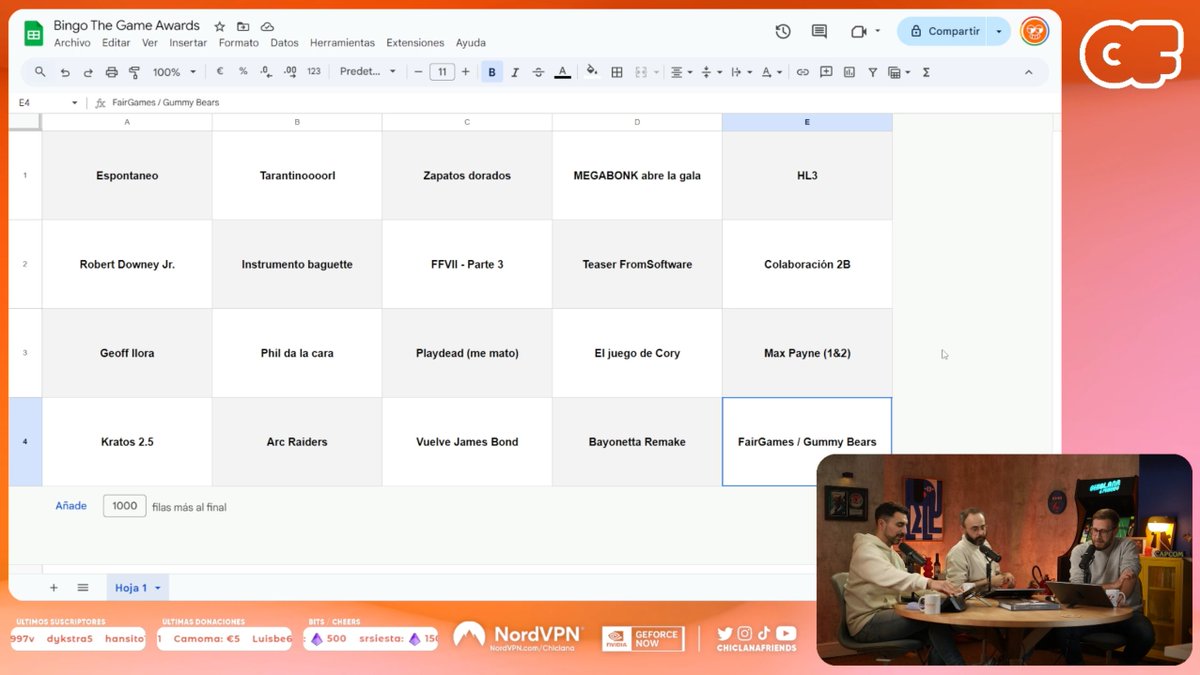Open the Google account avatar
The image size is (1200, 675).
point(1034,31)
